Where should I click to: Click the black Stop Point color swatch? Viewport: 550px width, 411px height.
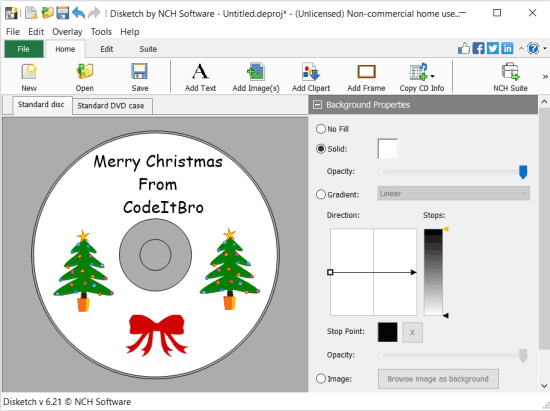coord(388,332)
